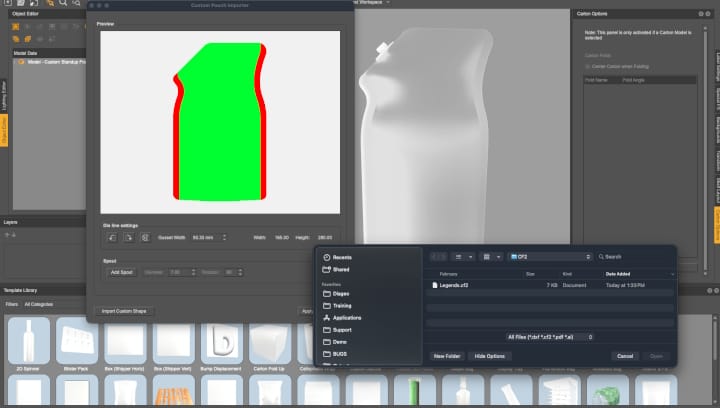720x408 pixels.
Task: Open the list view options dropdown
Action: (x=465, y=257)
